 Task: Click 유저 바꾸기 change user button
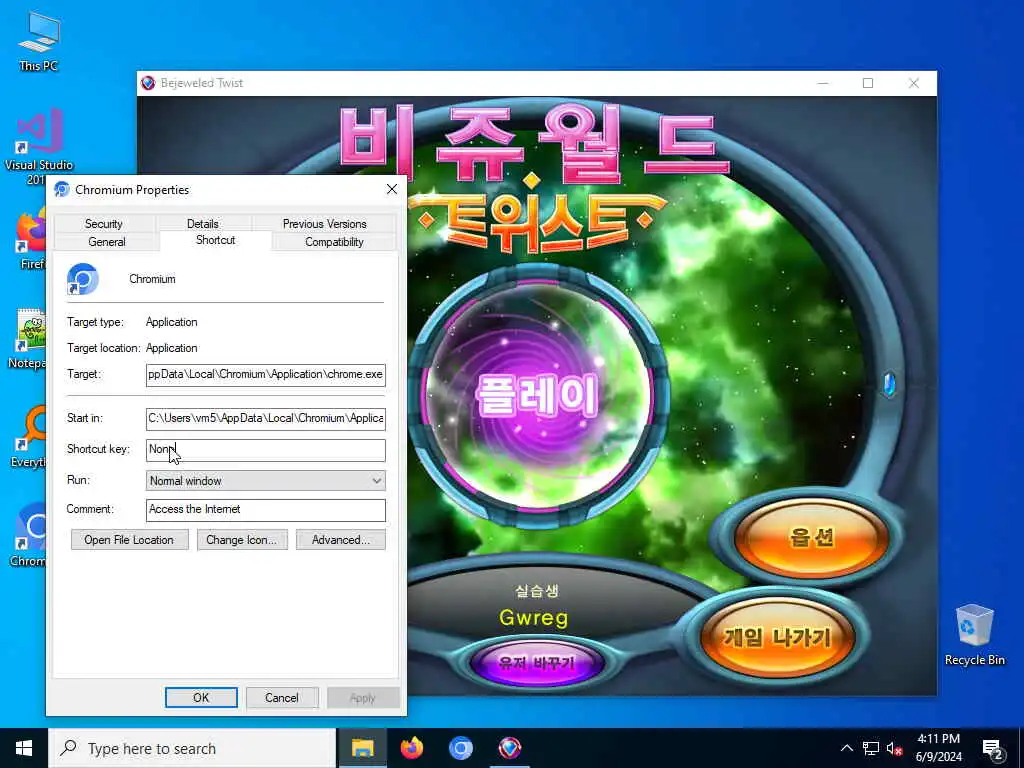536,664
